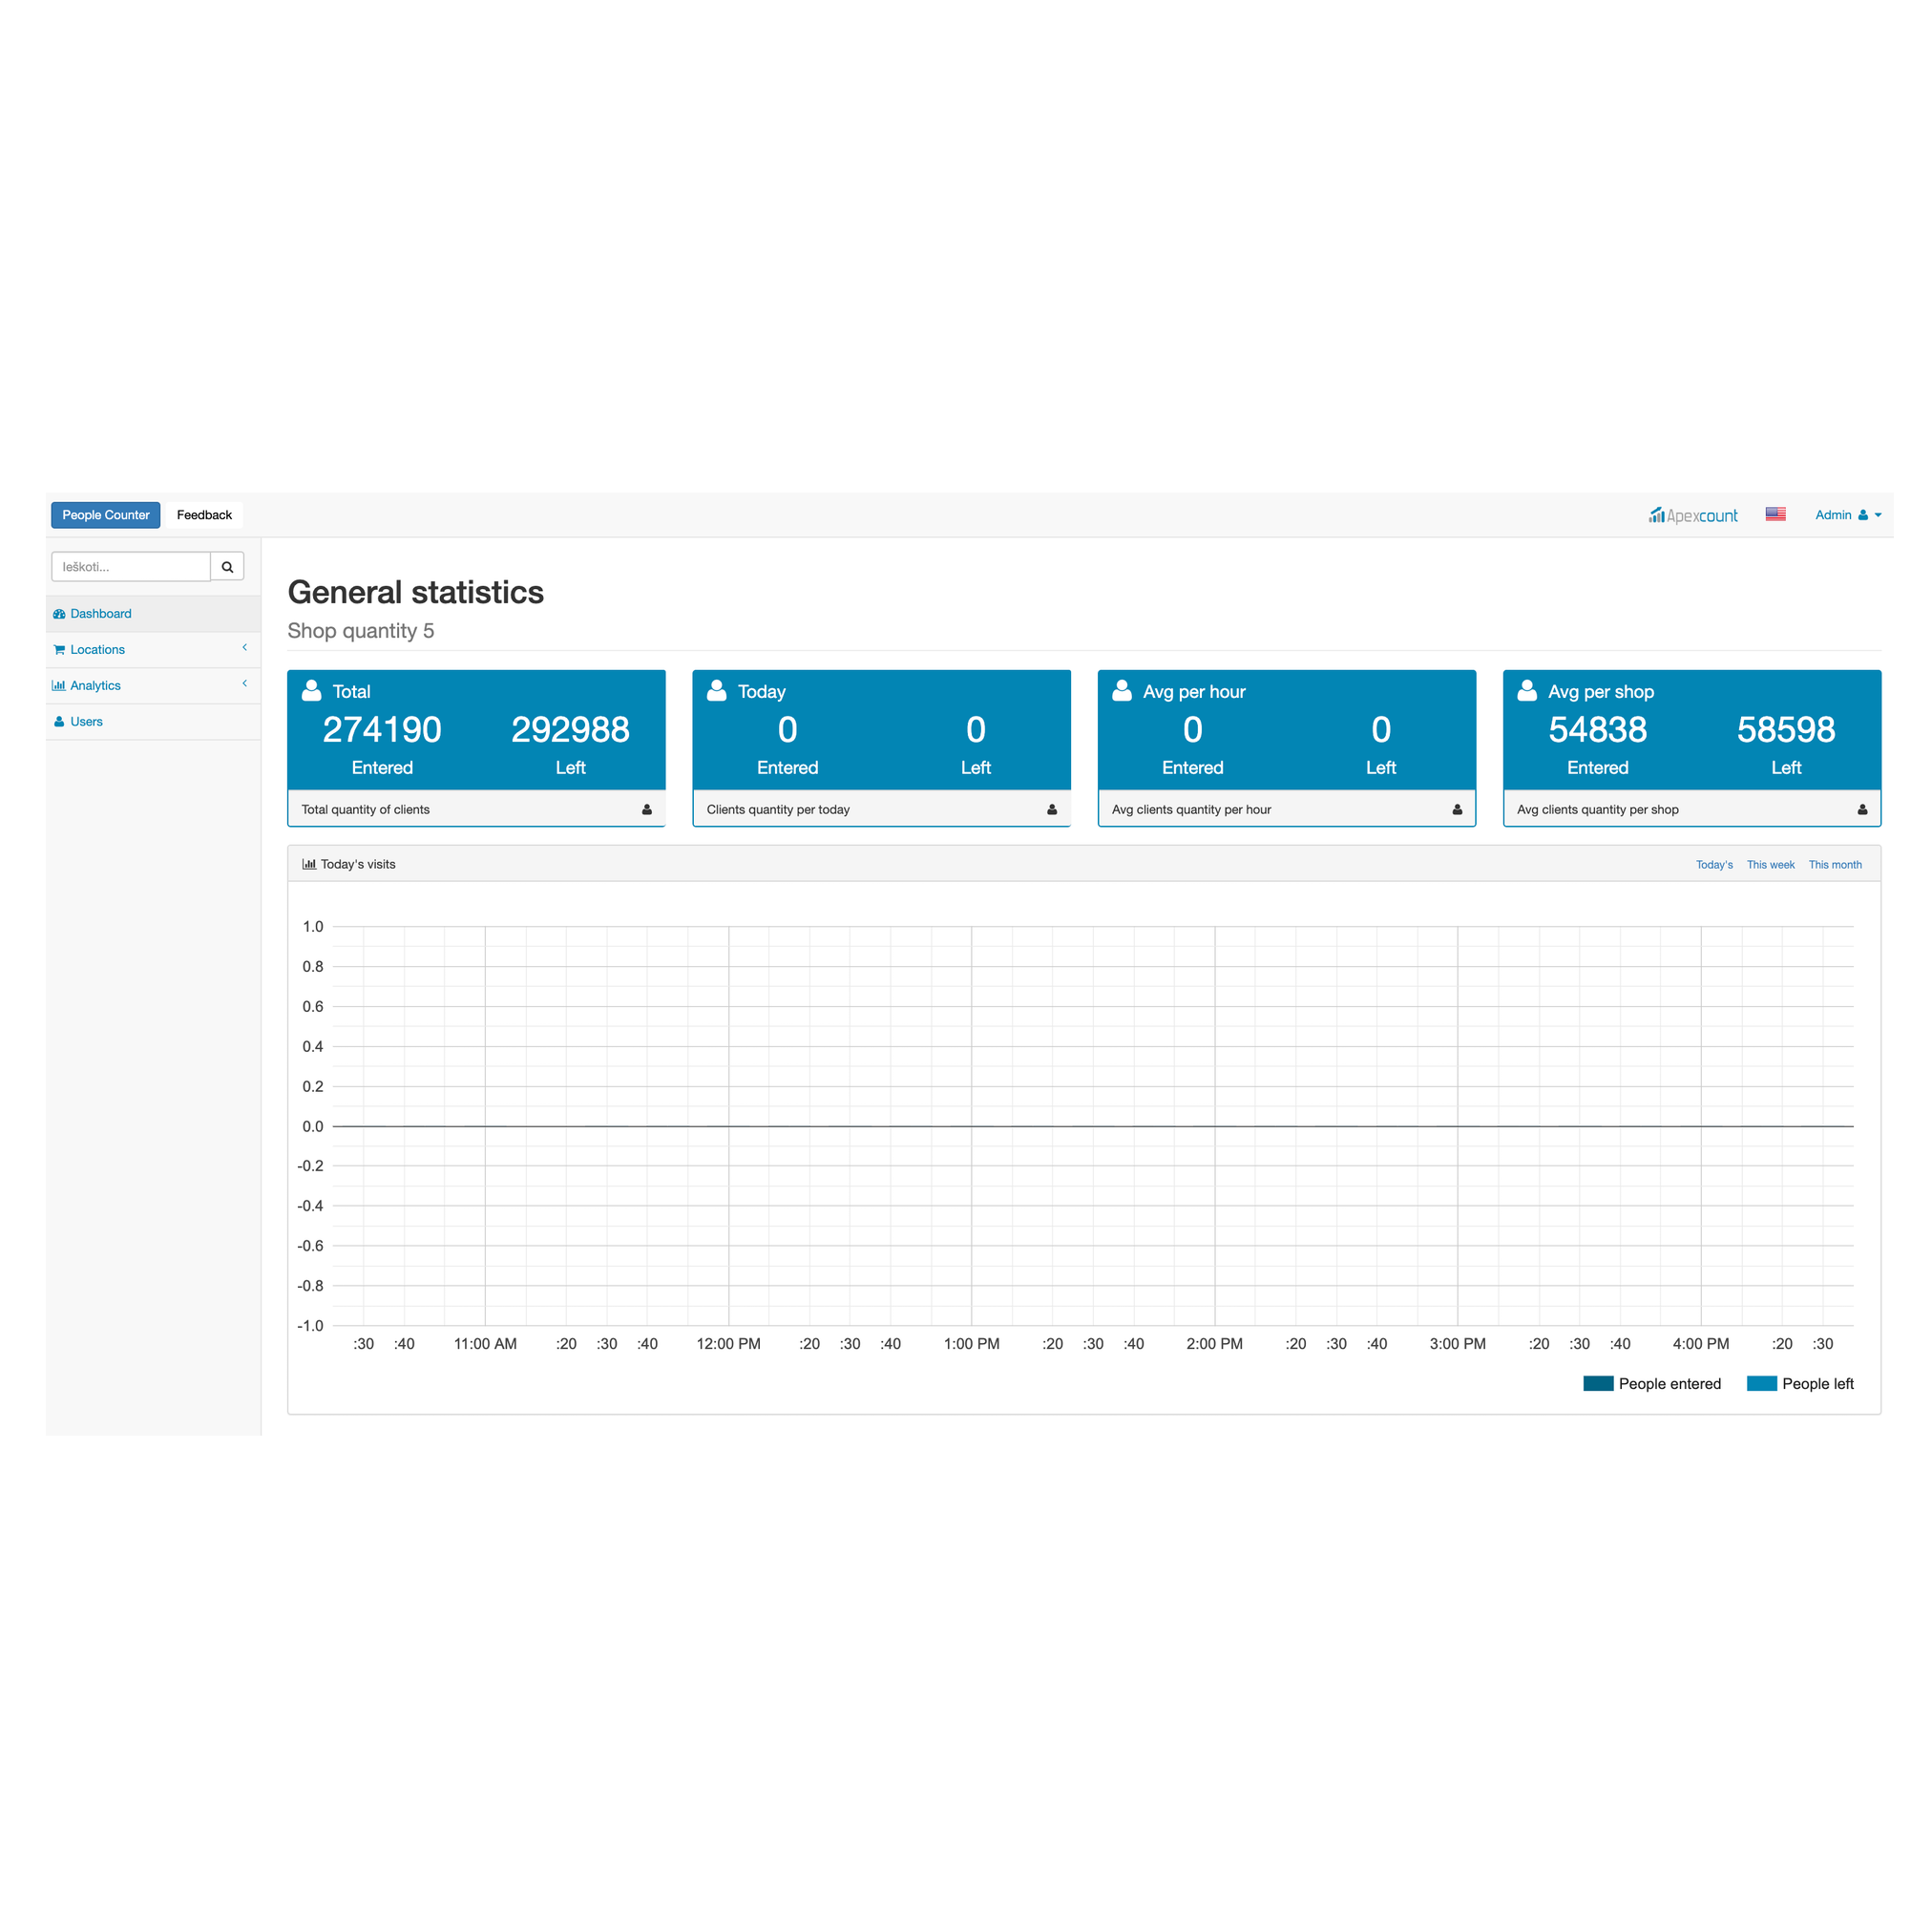Viewport: 1932px width, 1932px height.
Task: Expand the Locations submenu chevron
Action: click(244, 648)
